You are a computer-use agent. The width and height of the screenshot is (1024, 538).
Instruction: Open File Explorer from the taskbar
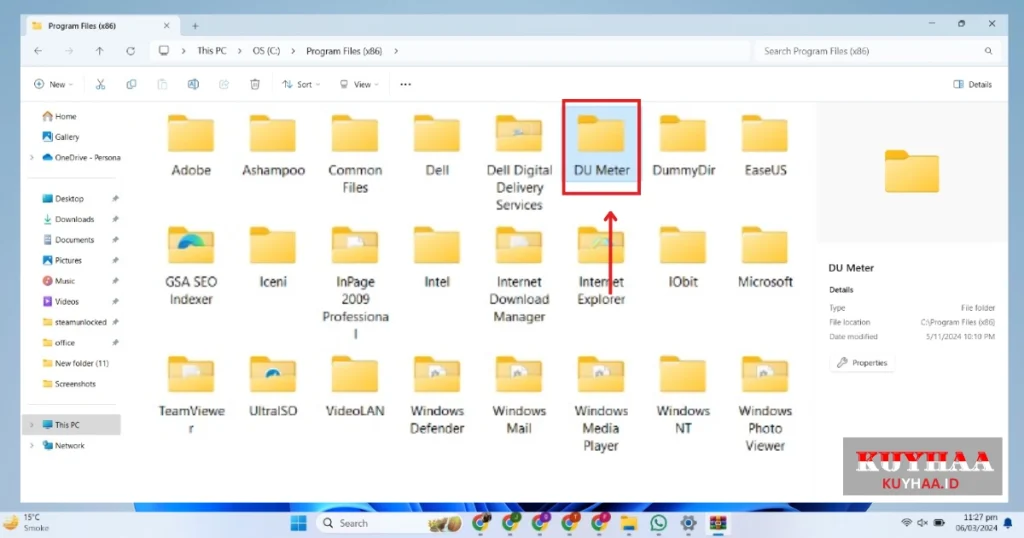point(628,523)
